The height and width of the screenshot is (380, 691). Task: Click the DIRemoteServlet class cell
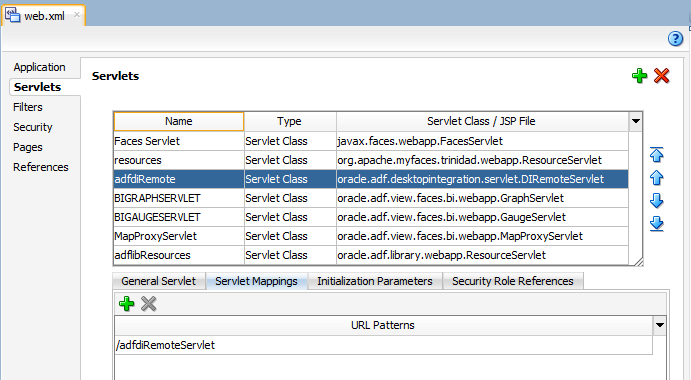point(482,179)
